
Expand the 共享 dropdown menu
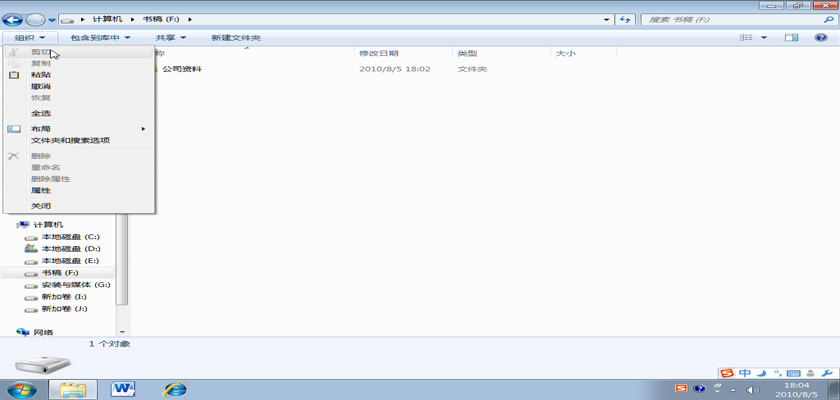tap(170, 38)
